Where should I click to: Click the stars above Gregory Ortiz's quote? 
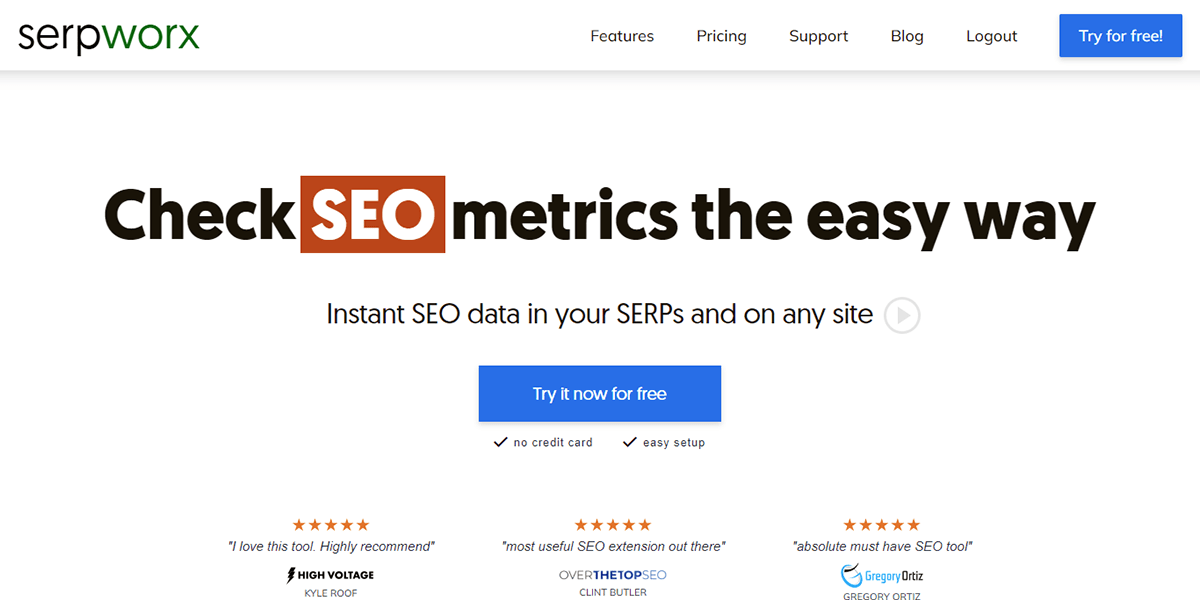click(881, 523)
